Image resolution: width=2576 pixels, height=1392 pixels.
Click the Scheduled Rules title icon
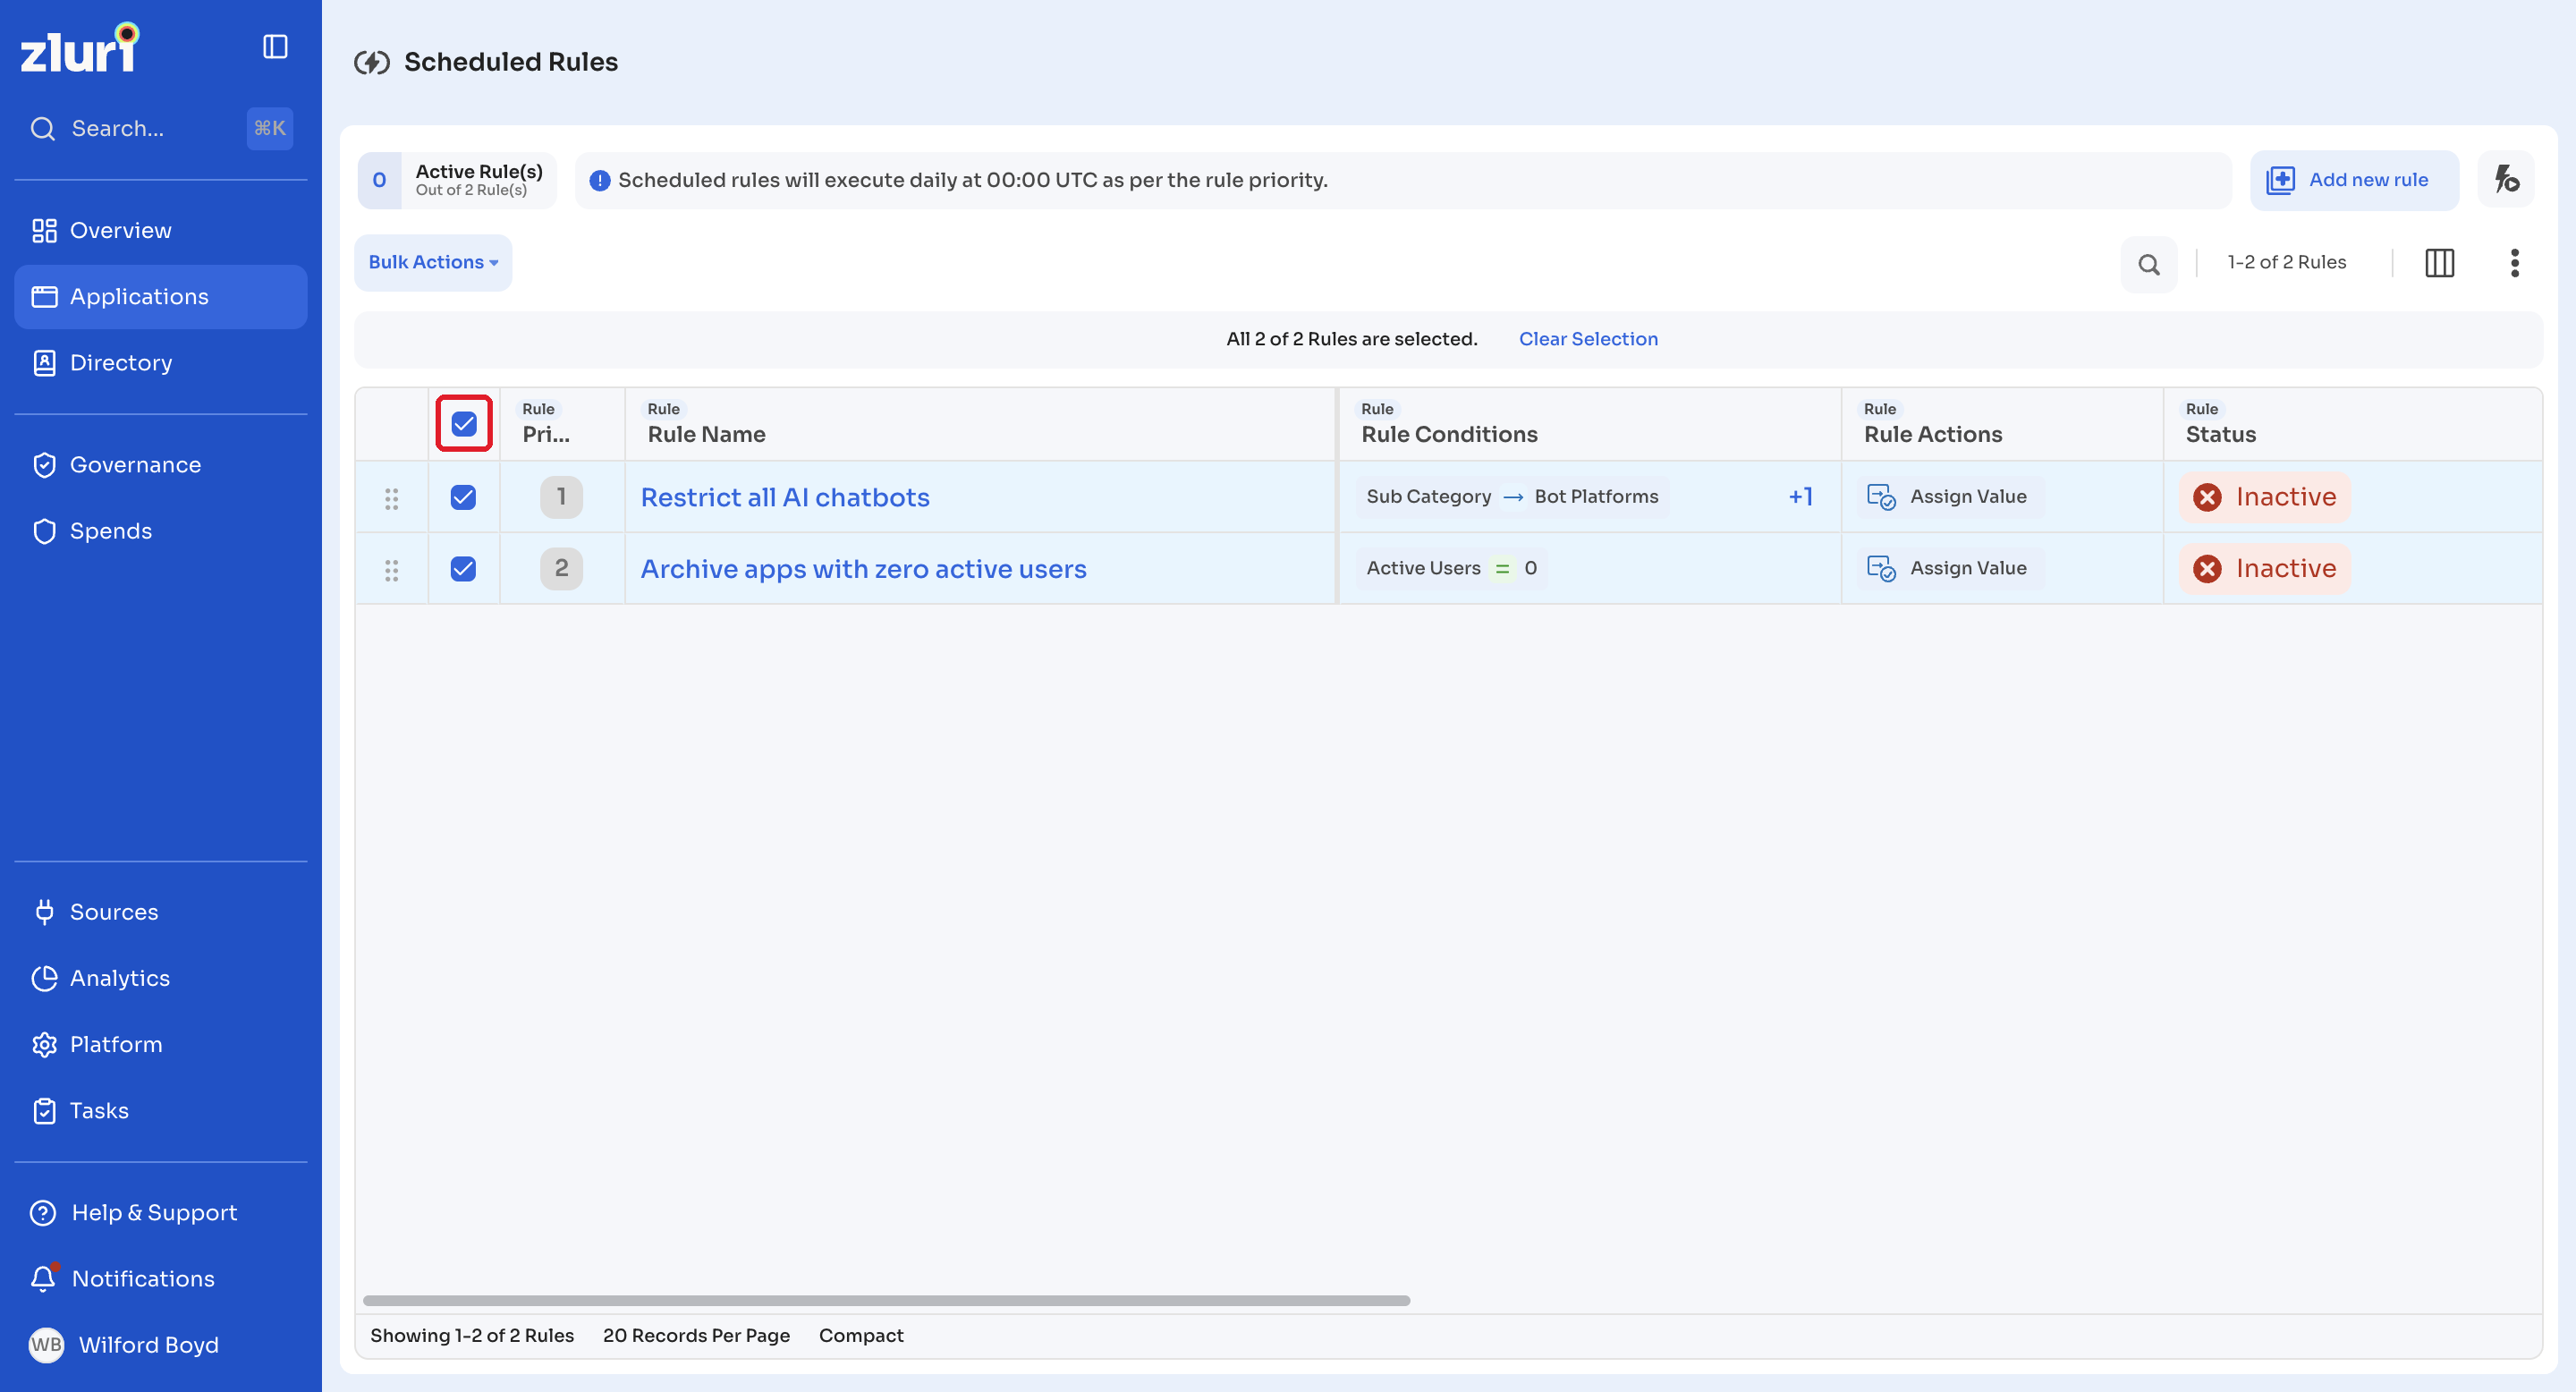coord(372,63)
